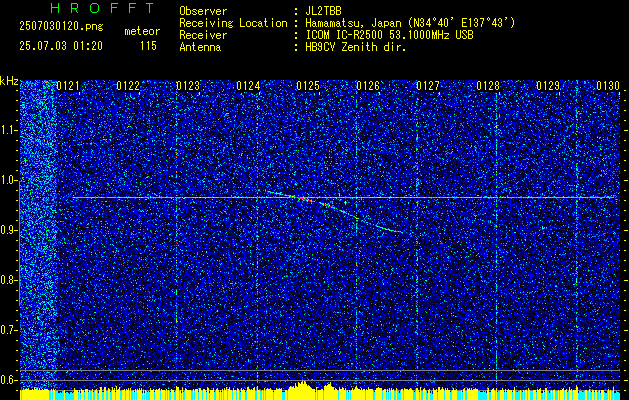Screen dimensions: 629x400
Task: Click the meteor label
Action: point(142,31)
